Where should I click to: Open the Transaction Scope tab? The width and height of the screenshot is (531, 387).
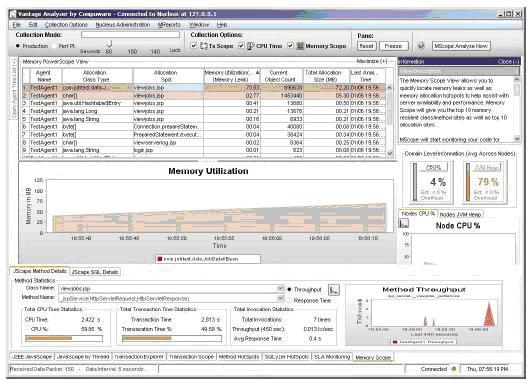(x=191, y=357)
